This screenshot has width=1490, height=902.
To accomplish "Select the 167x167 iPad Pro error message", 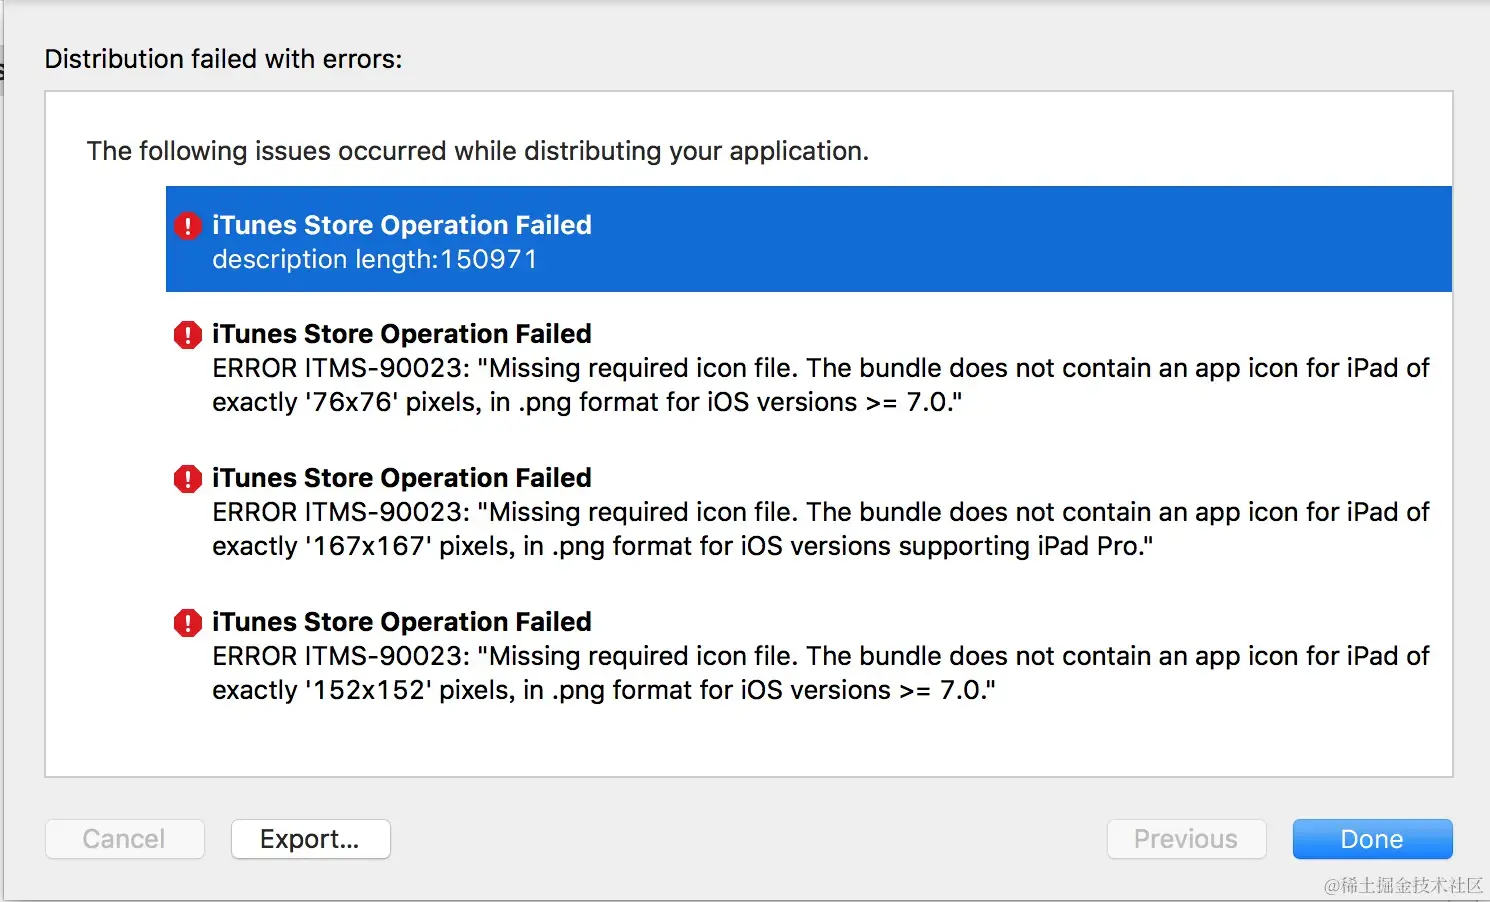I will (x=820, y=529).
